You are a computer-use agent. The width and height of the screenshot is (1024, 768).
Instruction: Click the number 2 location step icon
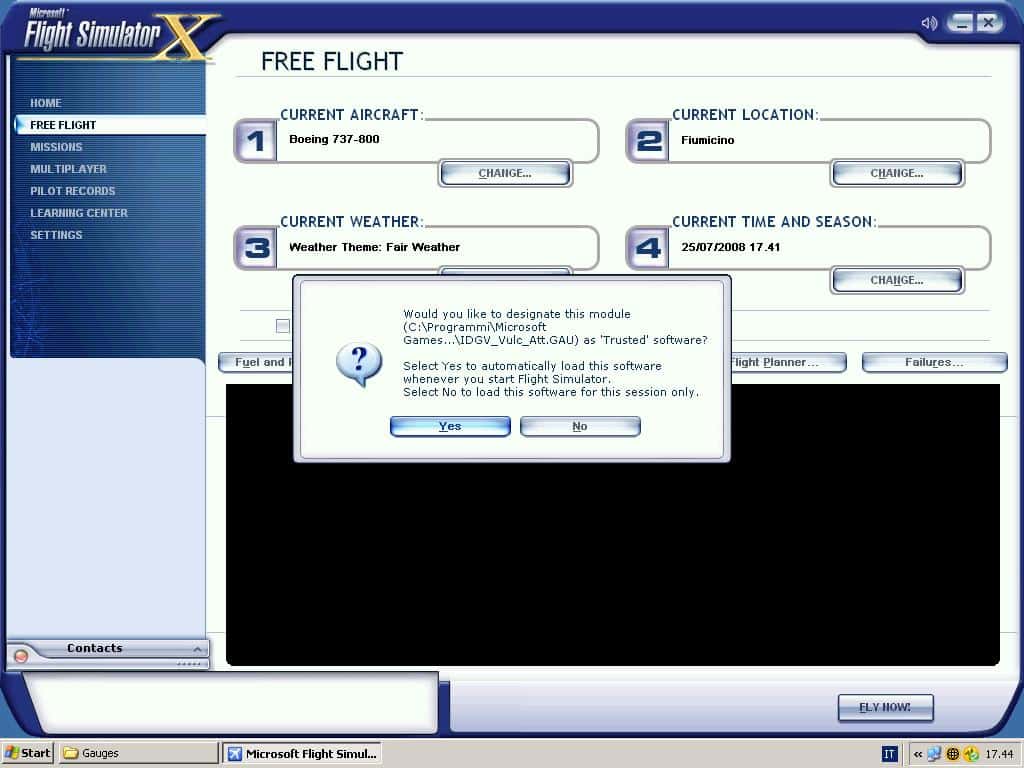pyautogui.click(x=649, y=141)
